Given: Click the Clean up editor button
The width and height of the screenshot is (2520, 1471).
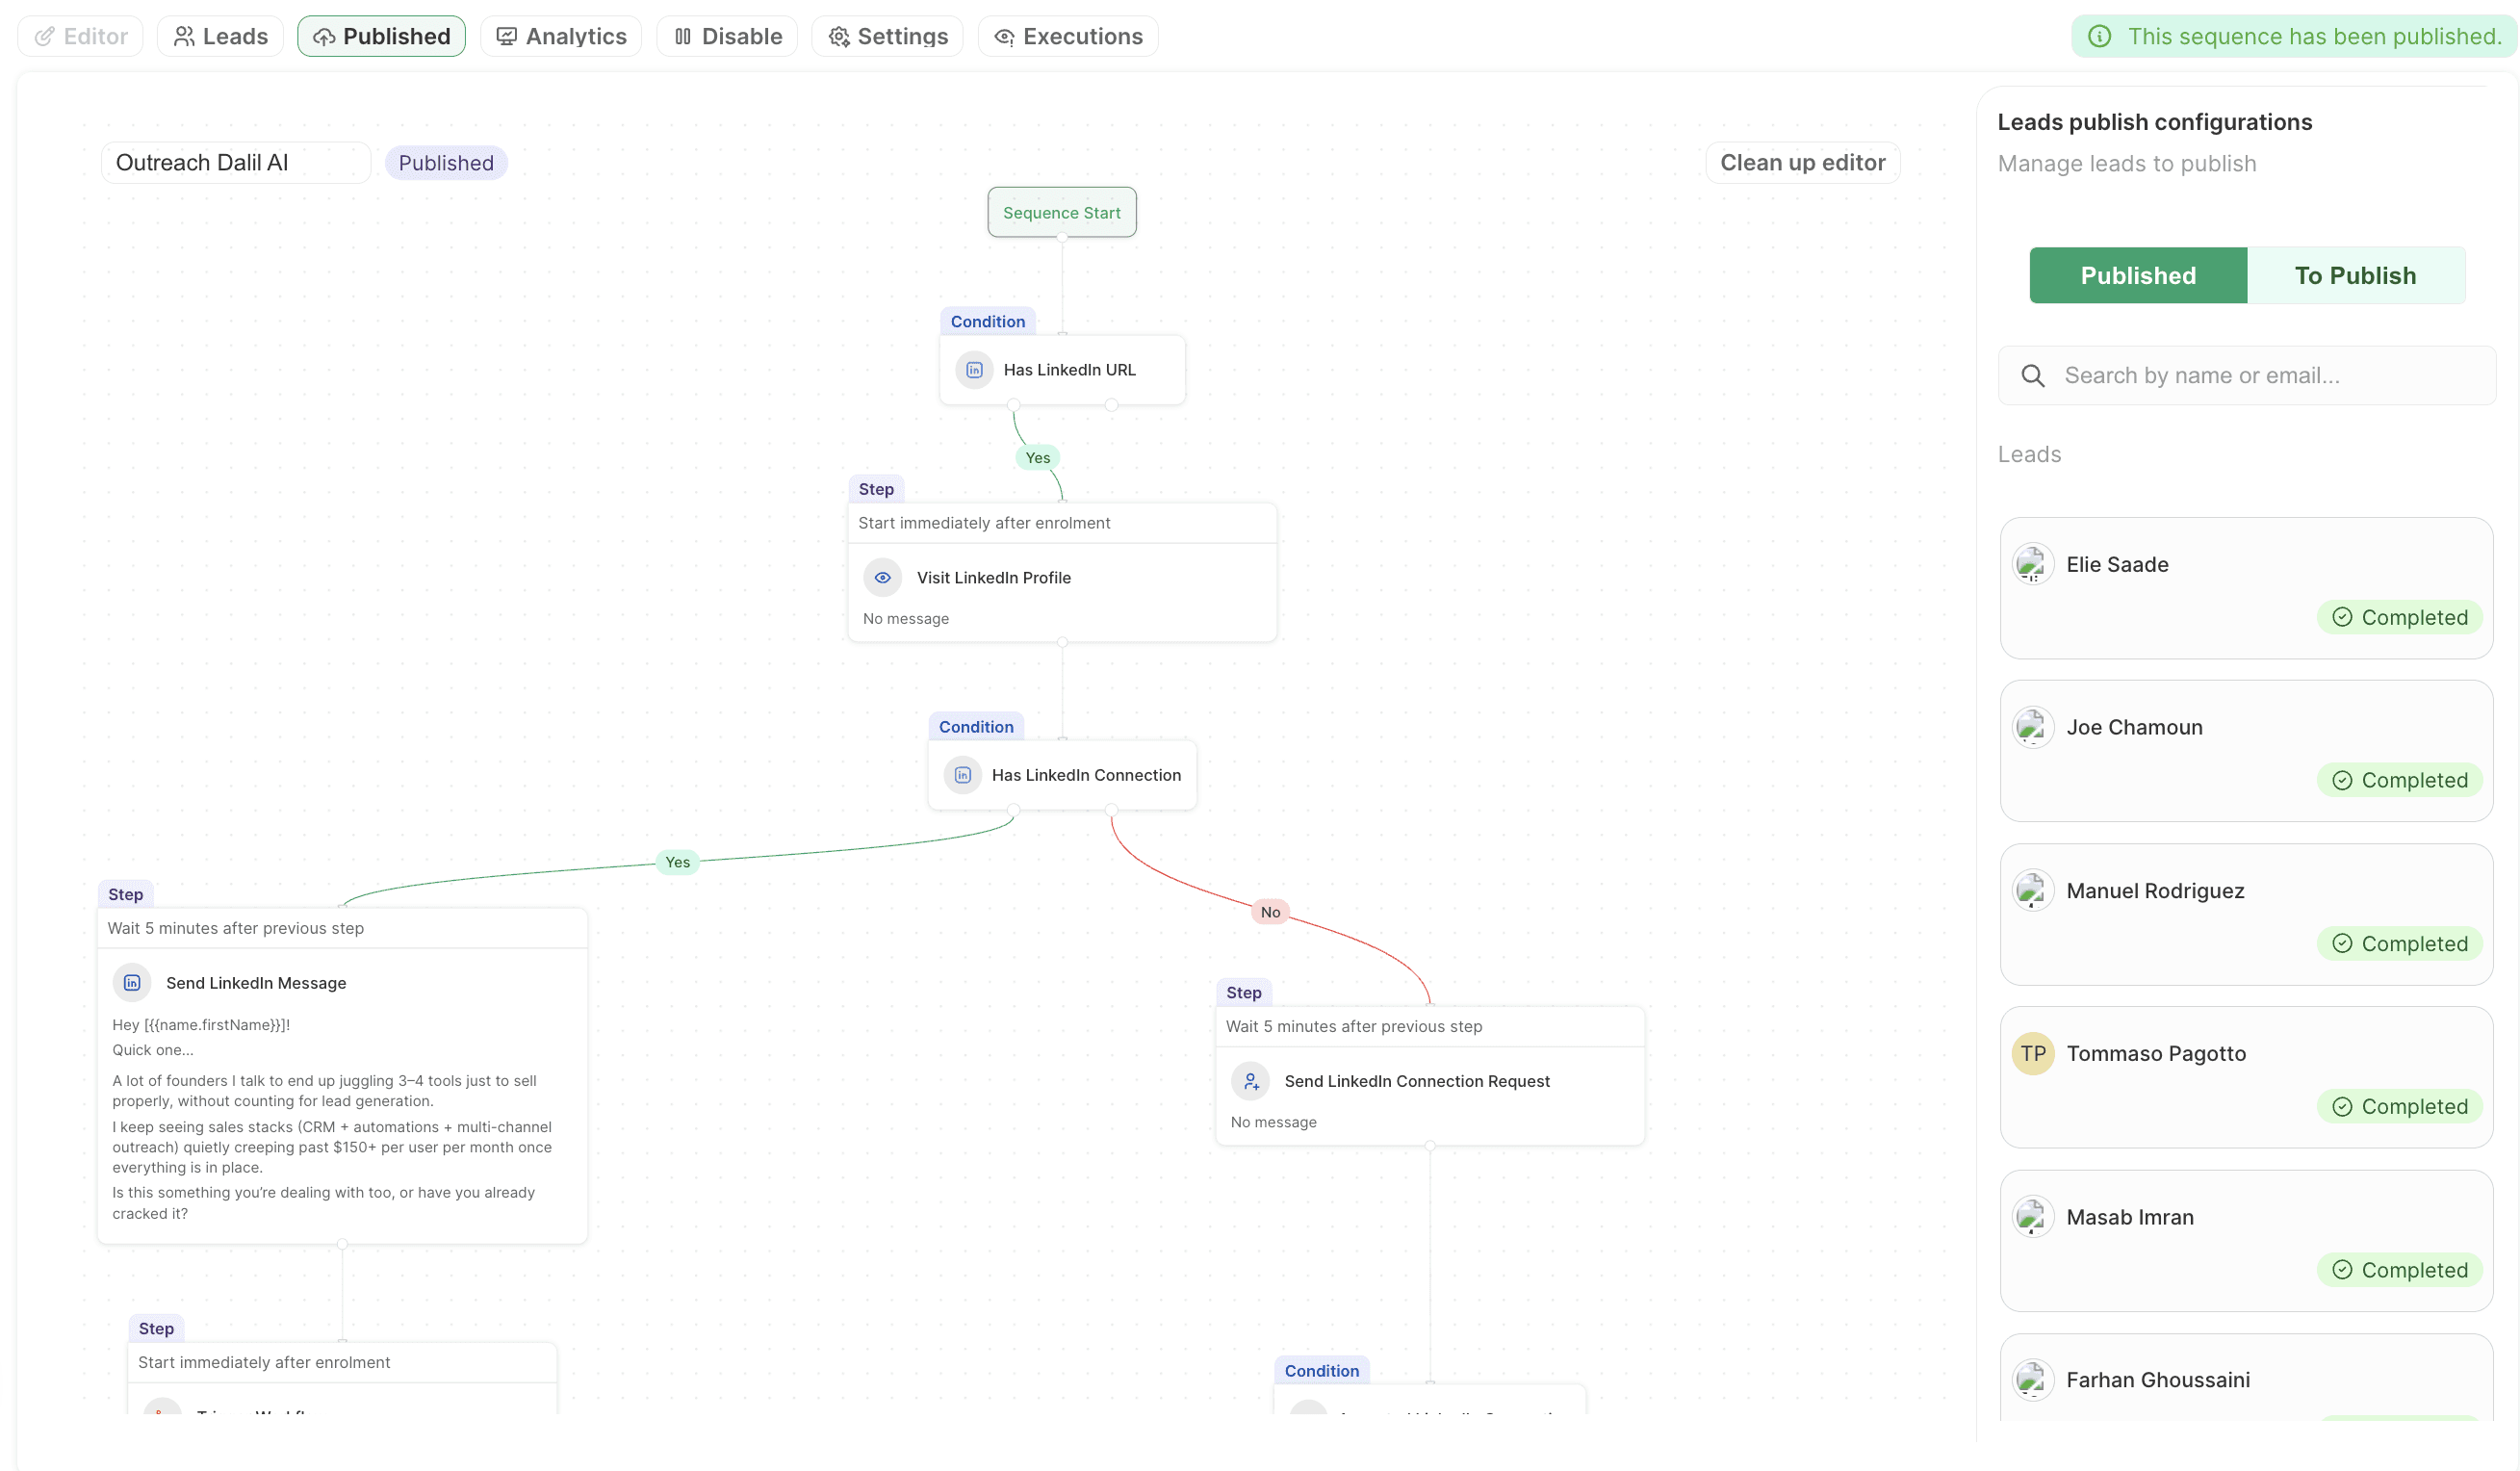Looking at the screenshot, I should (1802, 162).
